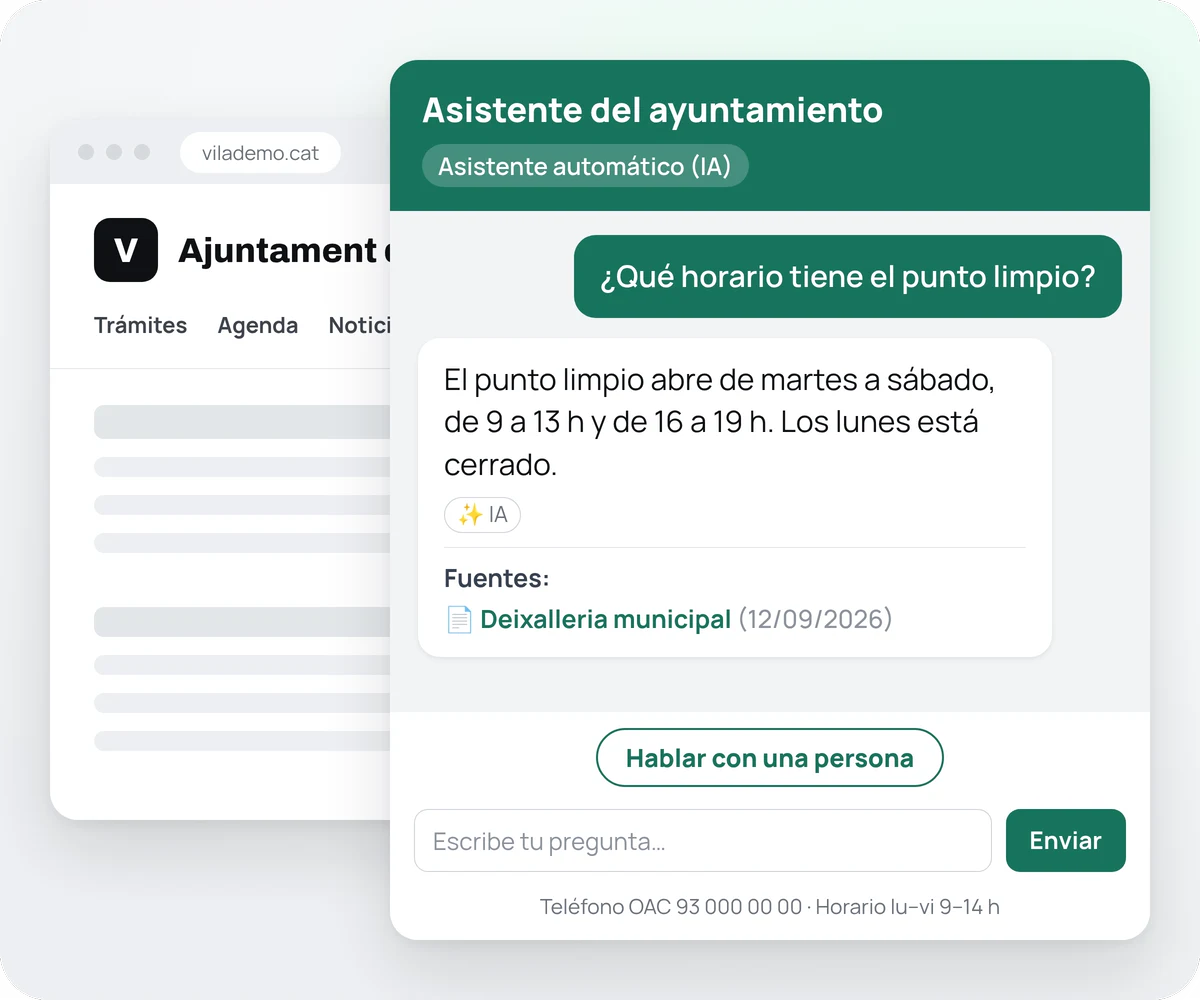Open the Deixalleria municipal source link

[605, 619]
